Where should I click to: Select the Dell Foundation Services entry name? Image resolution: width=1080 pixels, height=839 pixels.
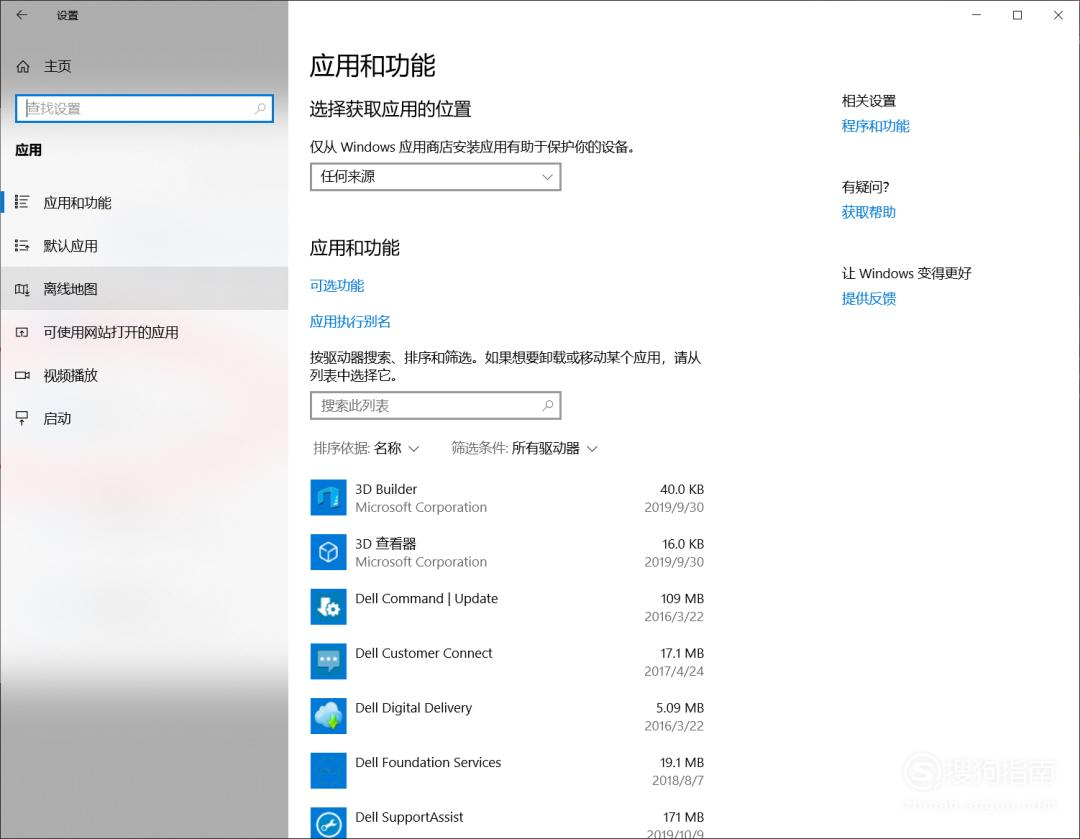tap(428, 762)
